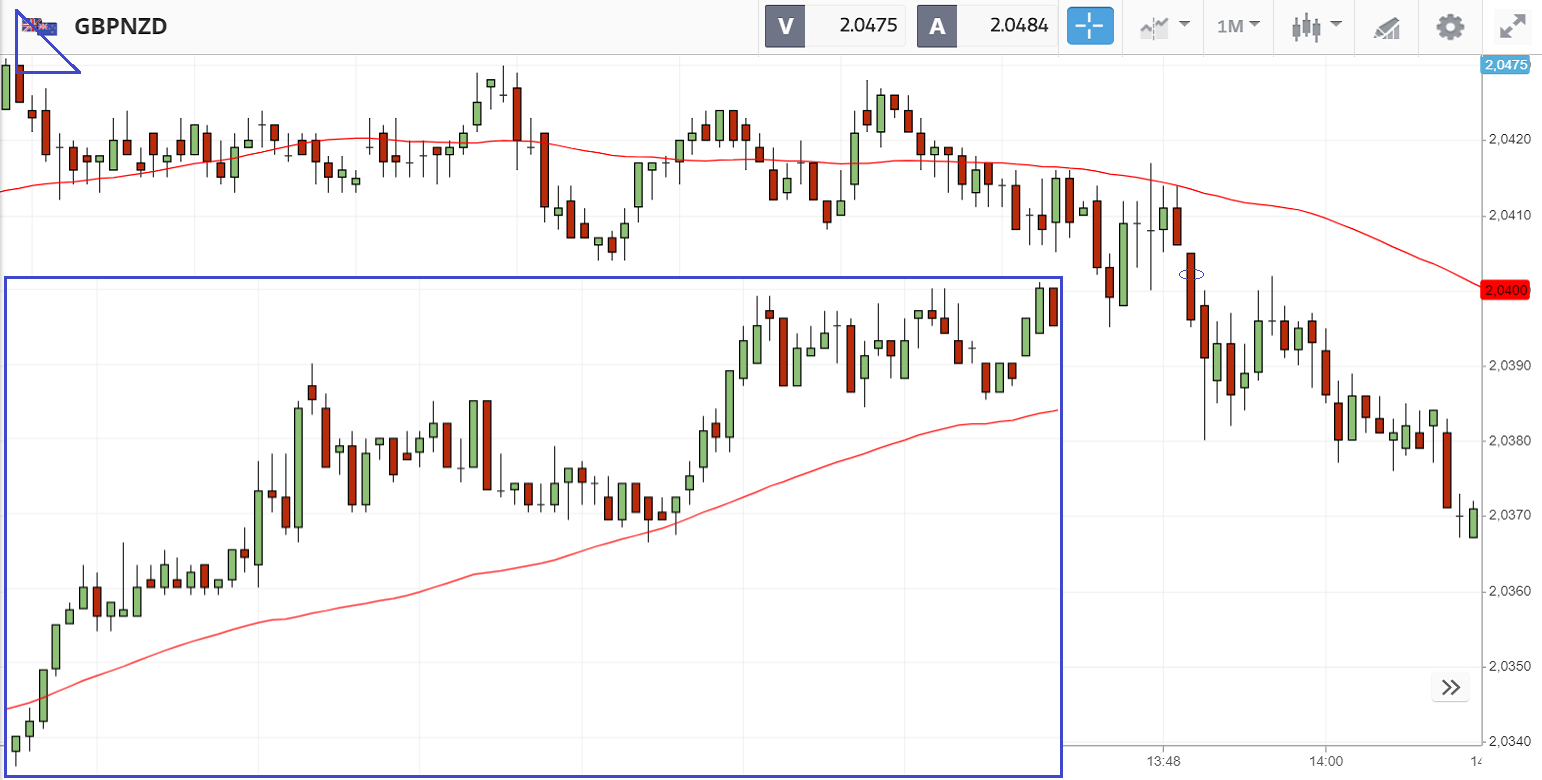Select the small blue ellipse marker on chart
The height and width of the screenshot is (780, 1542).
[1191, 273]
